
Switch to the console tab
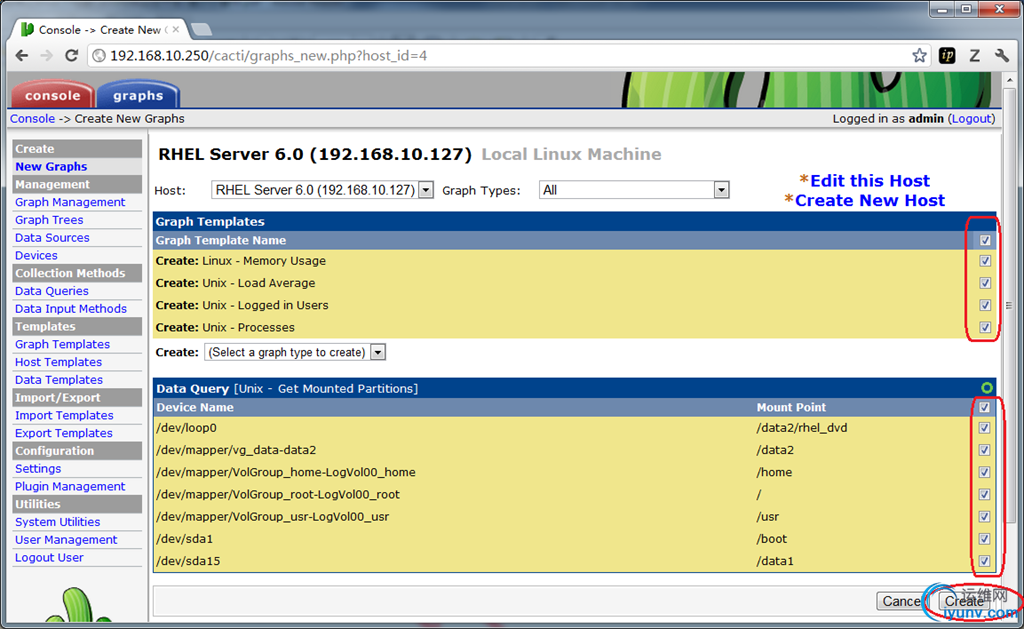(52, 95)
